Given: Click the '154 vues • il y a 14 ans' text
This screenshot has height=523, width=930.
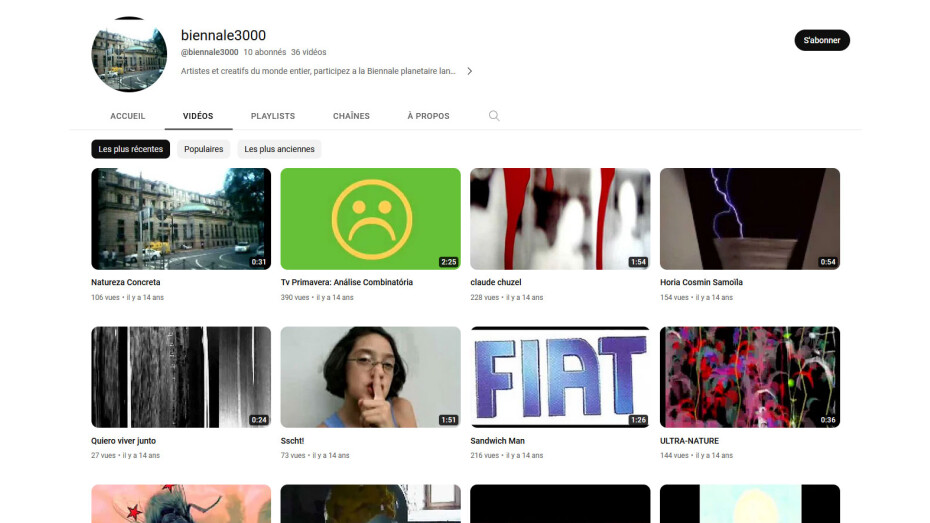Looking at the screenshot, I should pyautogui.click(x=696, y=298).
